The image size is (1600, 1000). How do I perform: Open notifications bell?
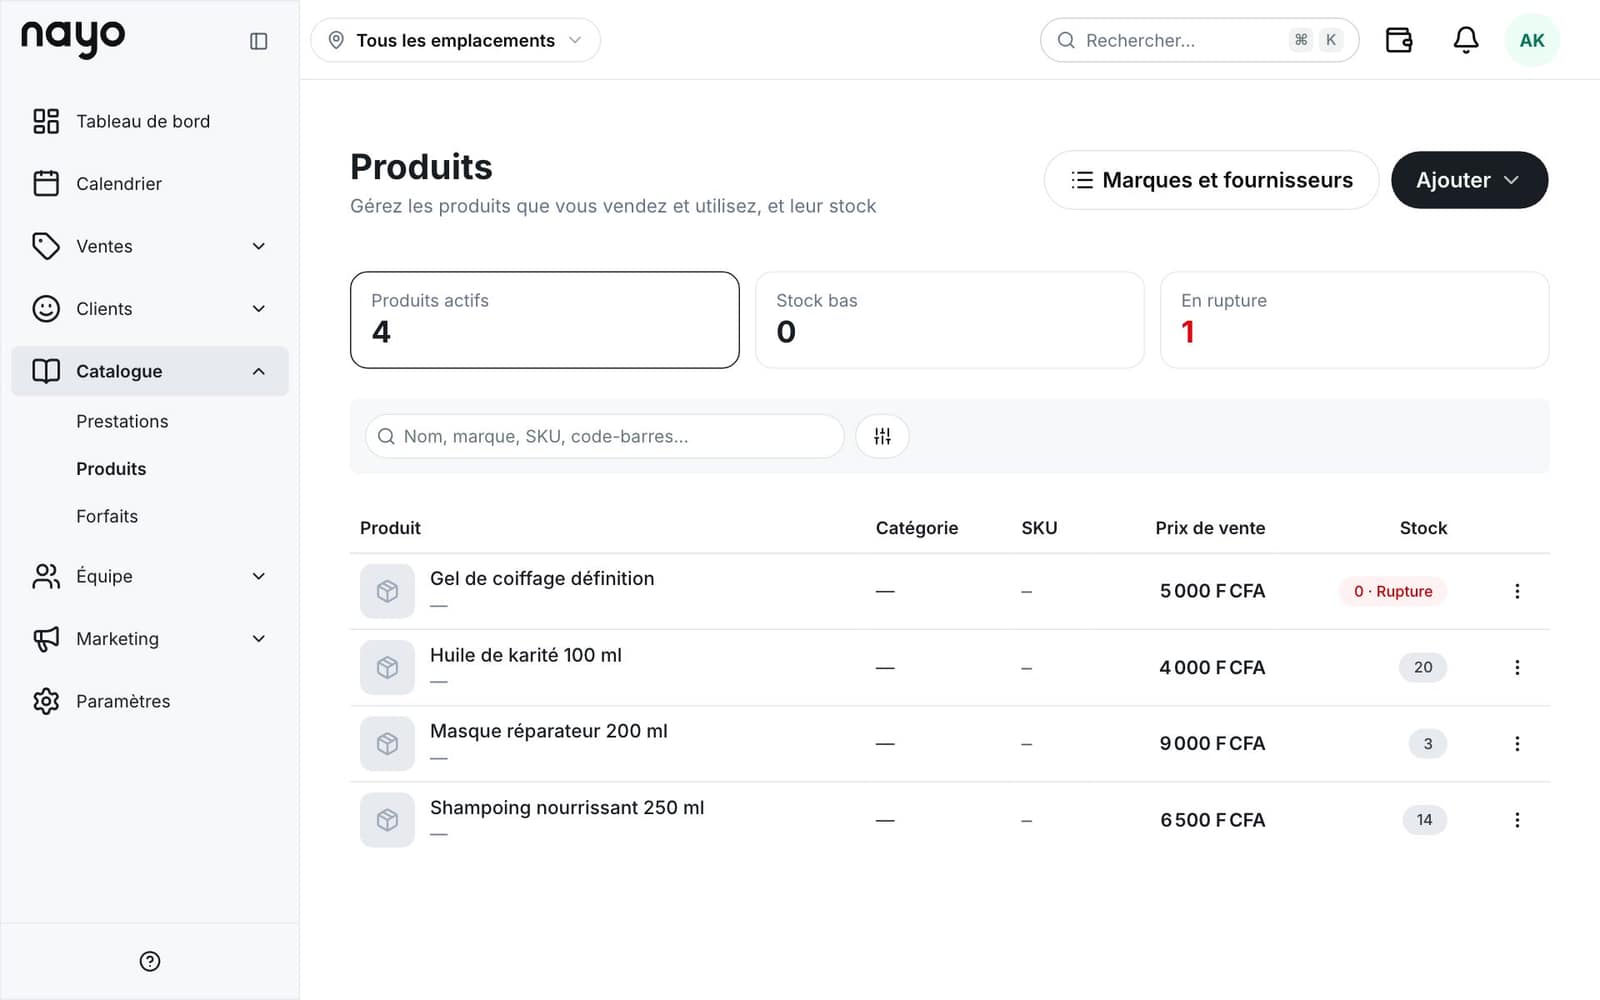(1466, 40)
